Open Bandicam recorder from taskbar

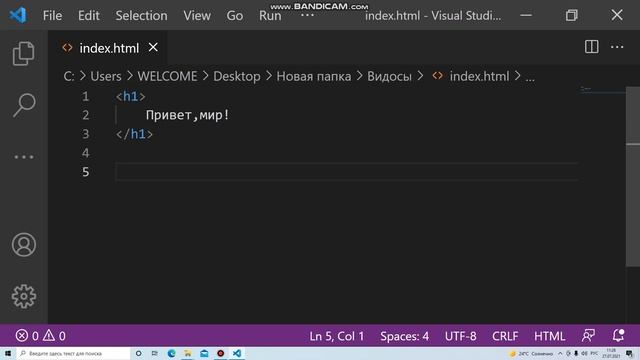(x=220, y=353)
